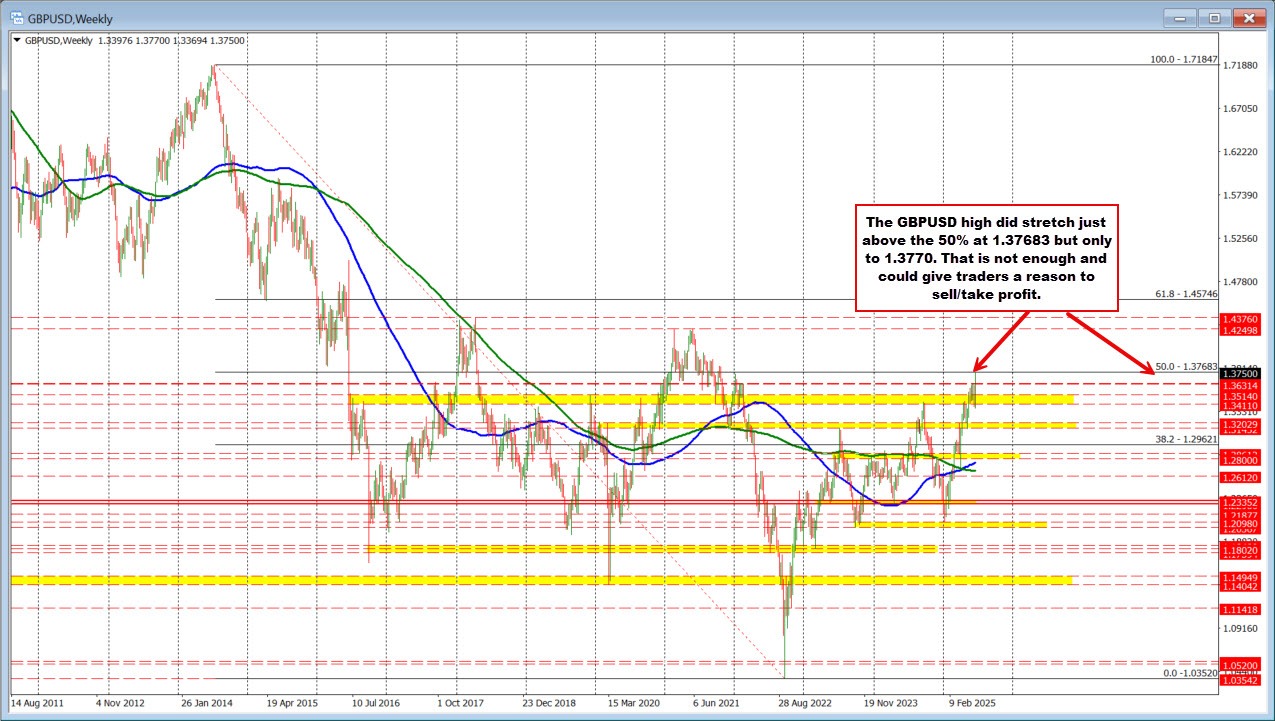This screenshot has width=1275, height=721.
Task: Select the black 1.37500 current price tag
Action: pyautogui.click(x=1241, y=372)
